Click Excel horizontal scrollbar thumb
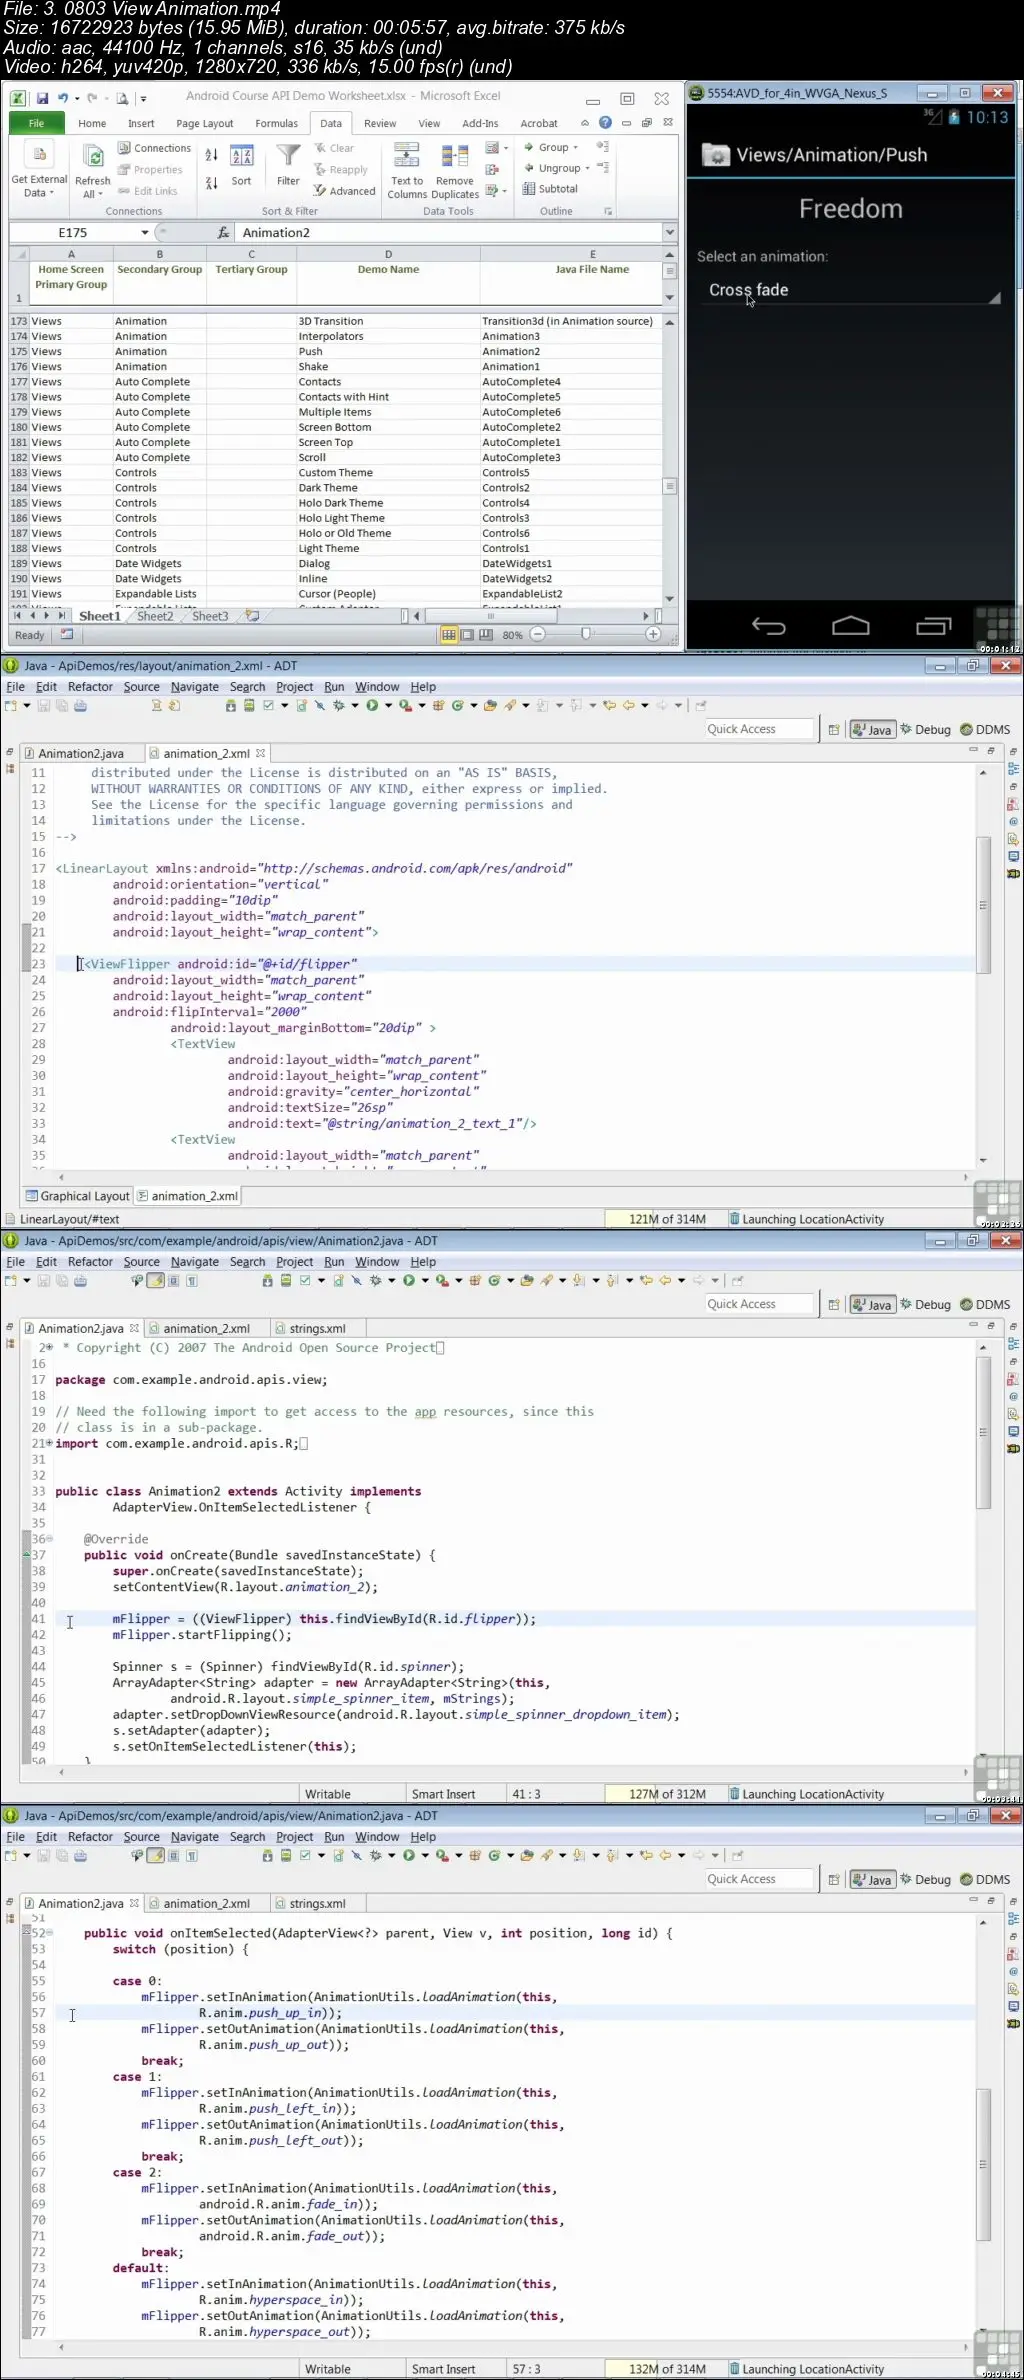The width and height of the screenshot is (1024, 2380). pos(490,616)
